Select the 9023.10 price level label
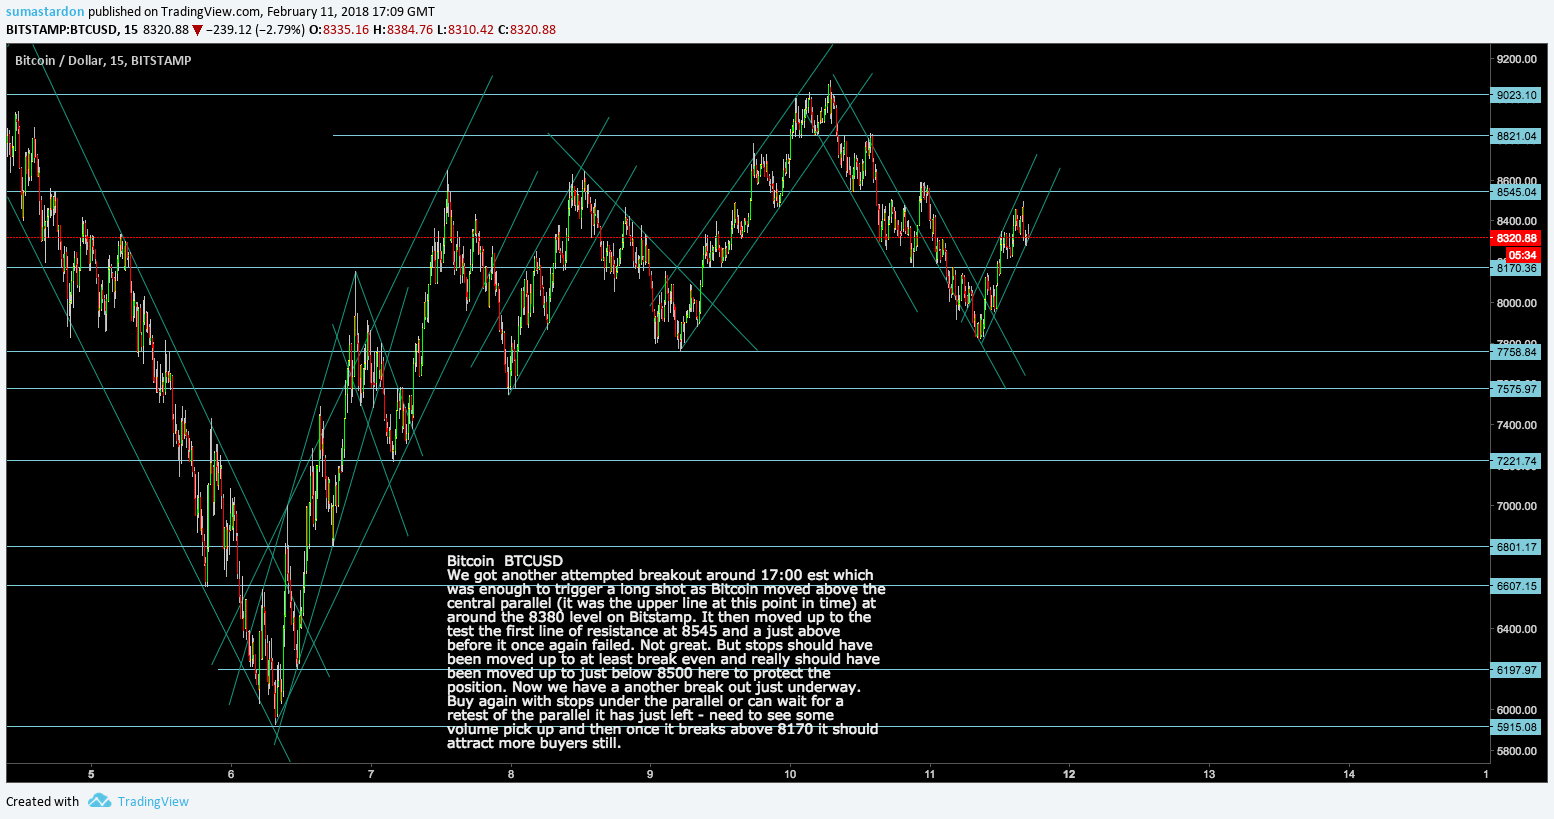 point(1517,95)
